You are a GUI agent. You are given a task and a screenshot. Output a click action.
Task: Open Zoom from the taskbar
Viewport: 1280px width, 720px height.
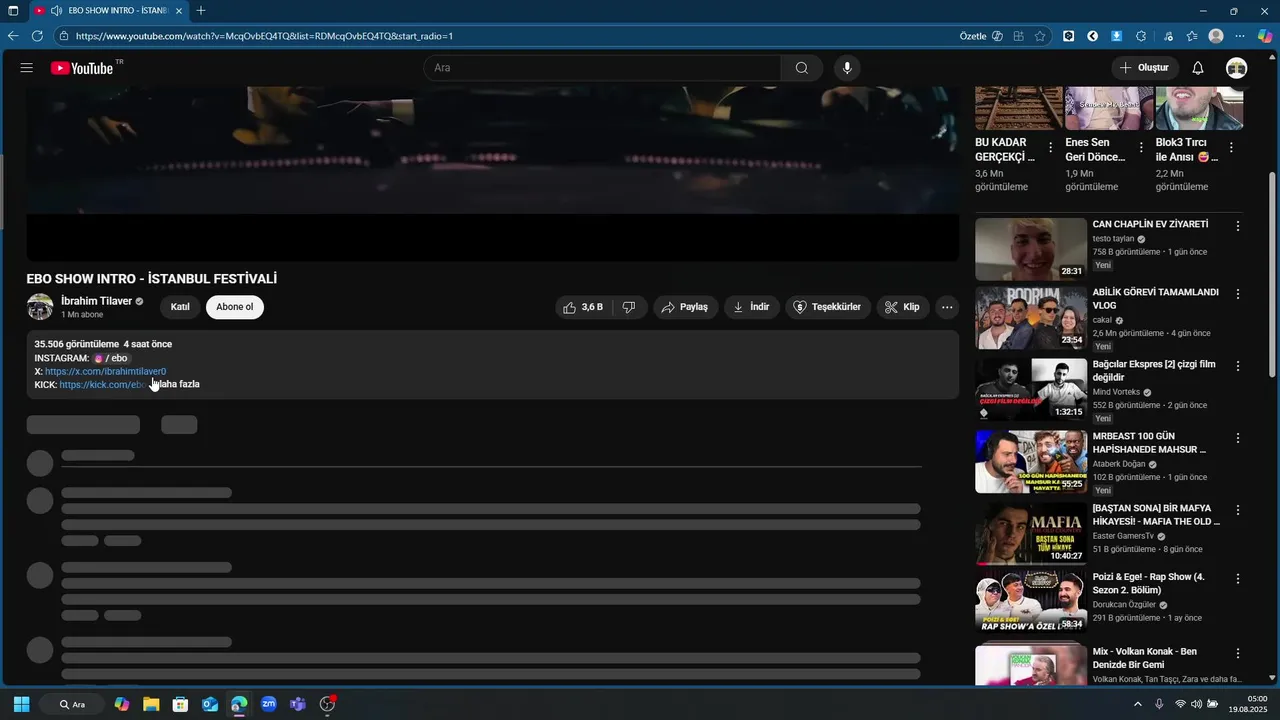268,704
